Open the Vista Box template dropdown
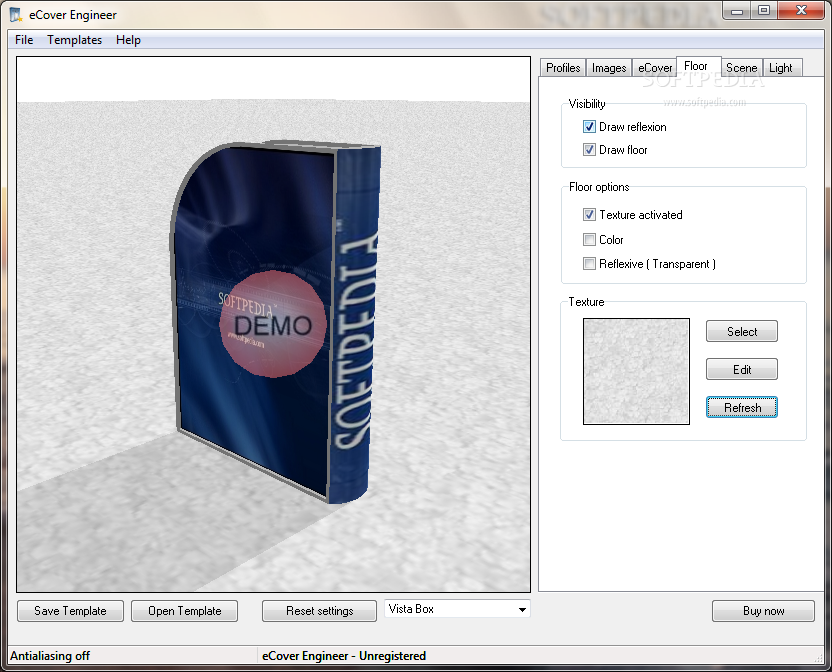This screenshot has width=832, height=672. 457,609
